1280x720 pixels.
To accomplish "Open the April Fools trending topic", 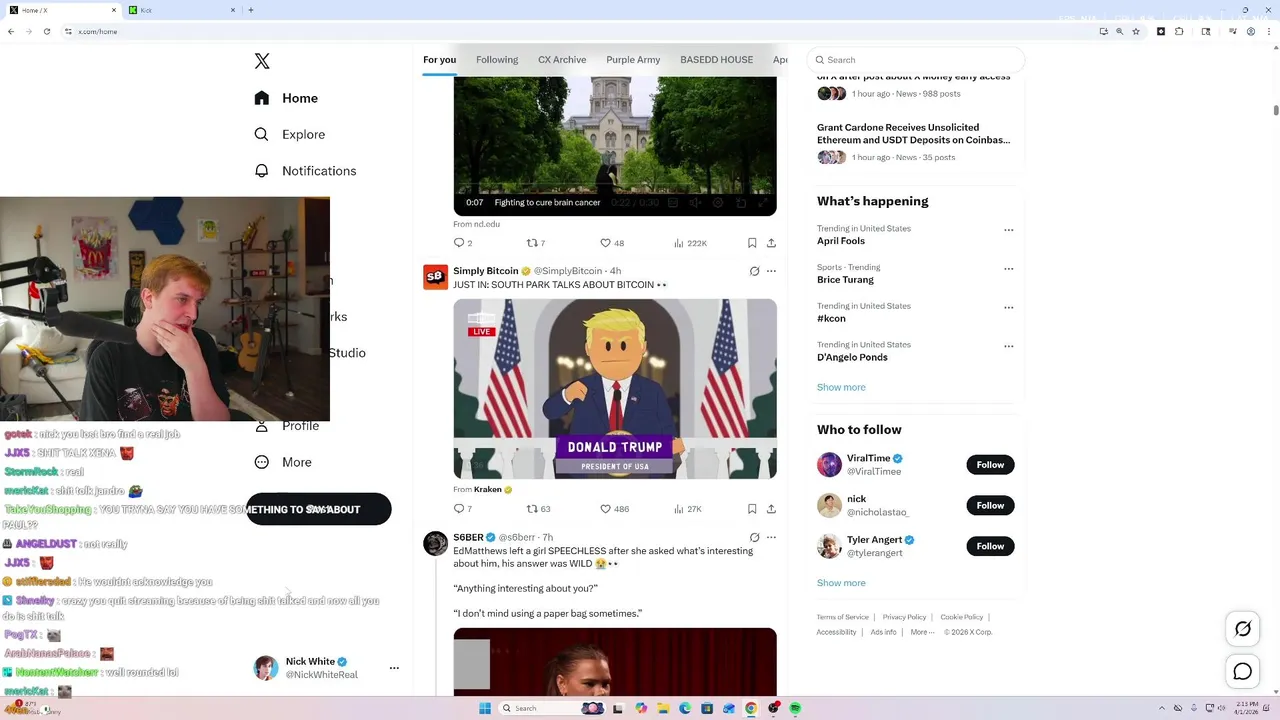I will (x=841, y=241).
